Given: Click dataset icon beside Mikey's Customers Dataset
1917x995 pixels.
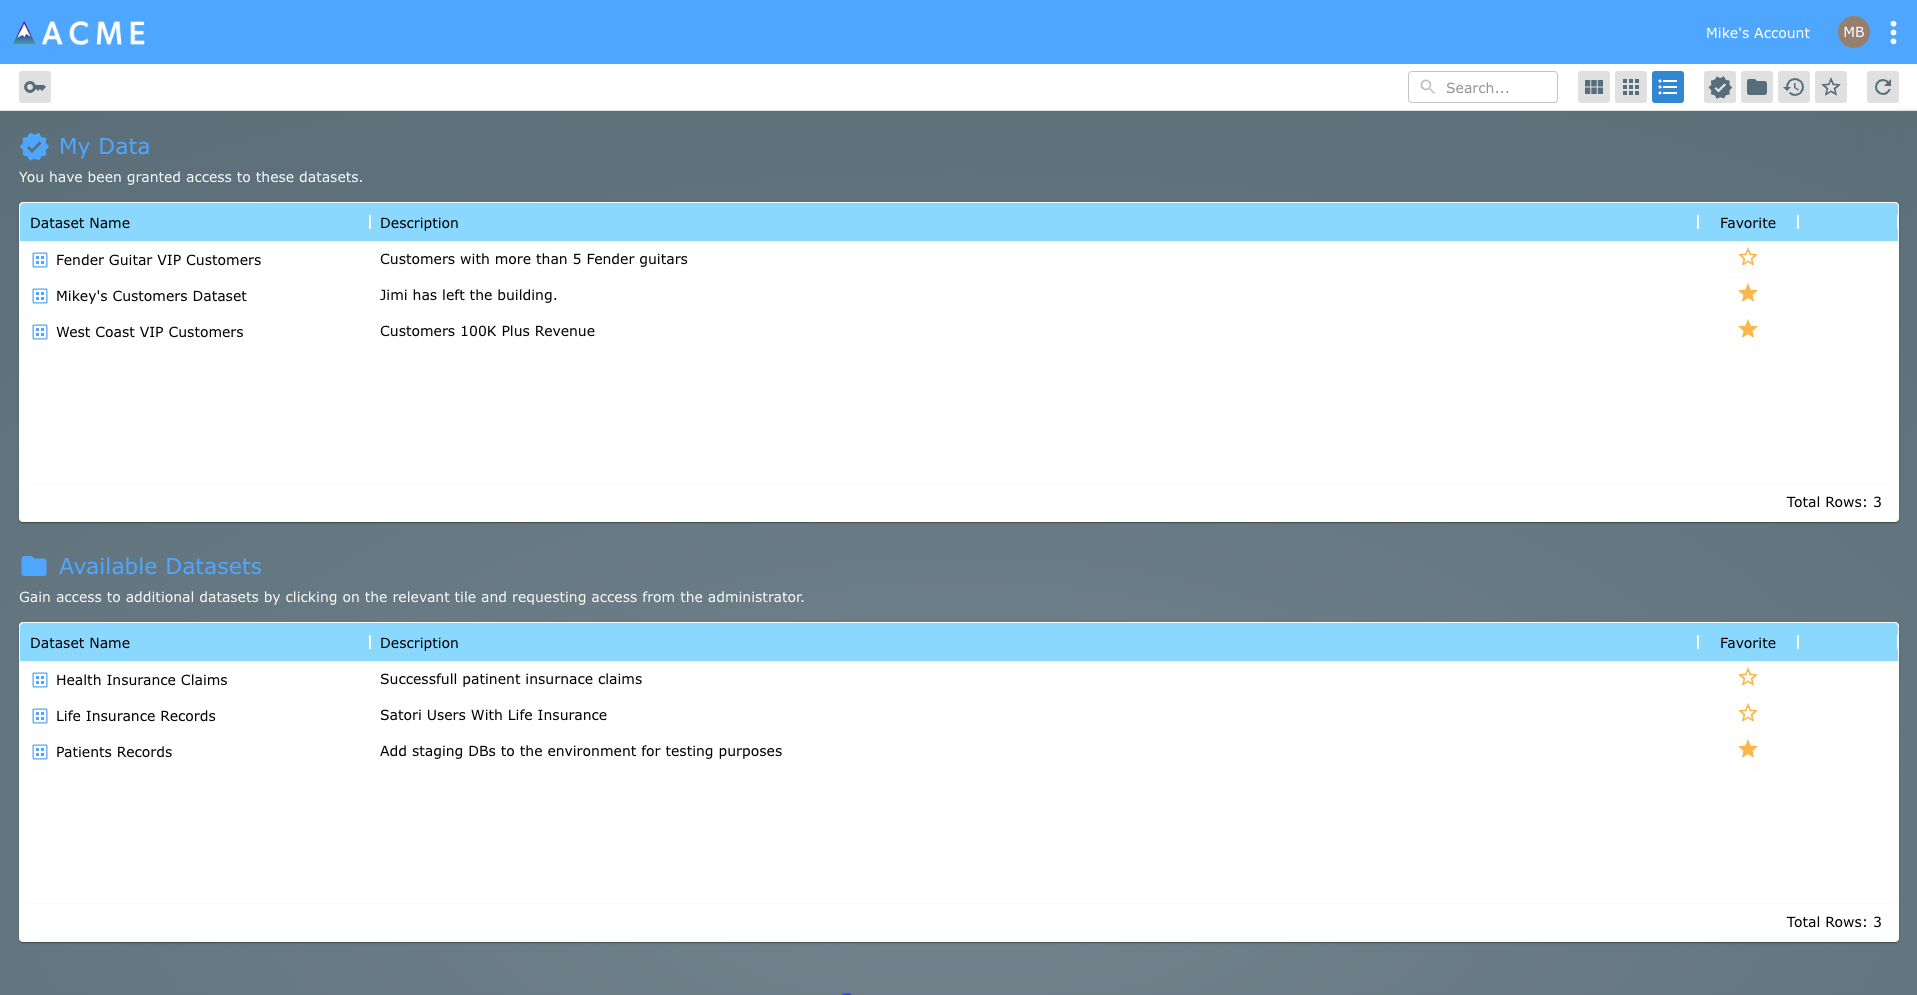Looking at the screenshot, I should click(x=40, y=296).
